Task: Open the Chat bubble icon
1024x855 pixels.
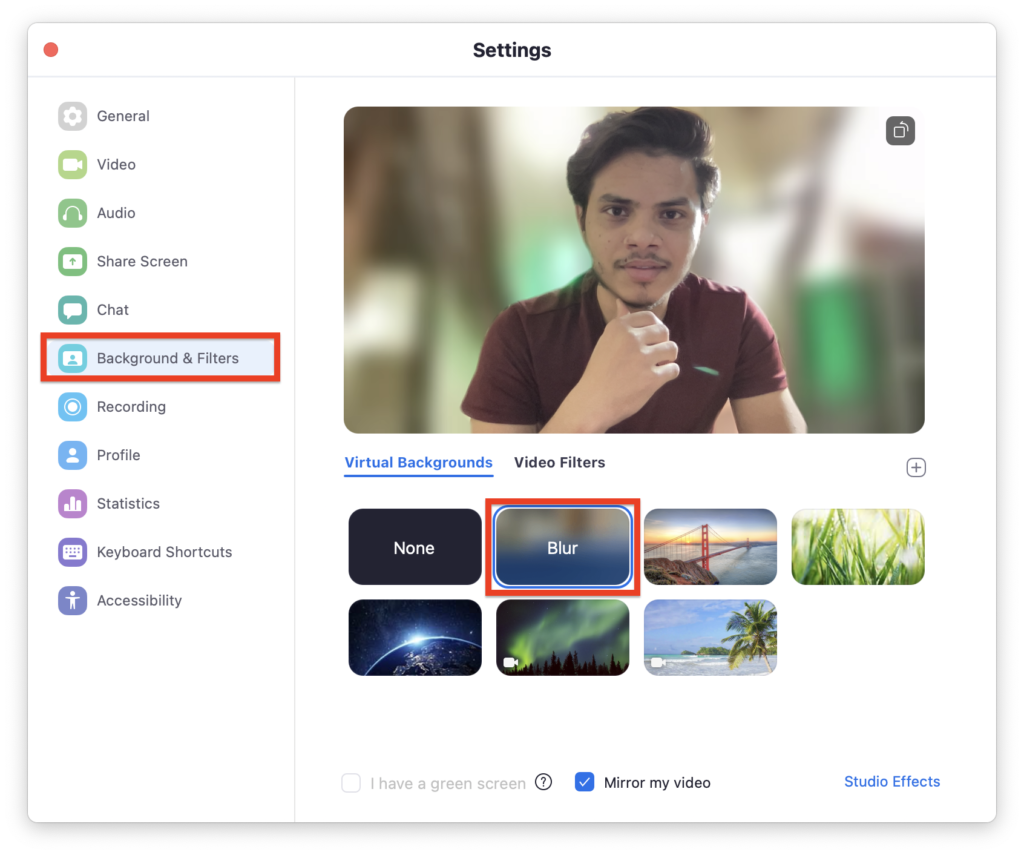Action: pos(72,310)
